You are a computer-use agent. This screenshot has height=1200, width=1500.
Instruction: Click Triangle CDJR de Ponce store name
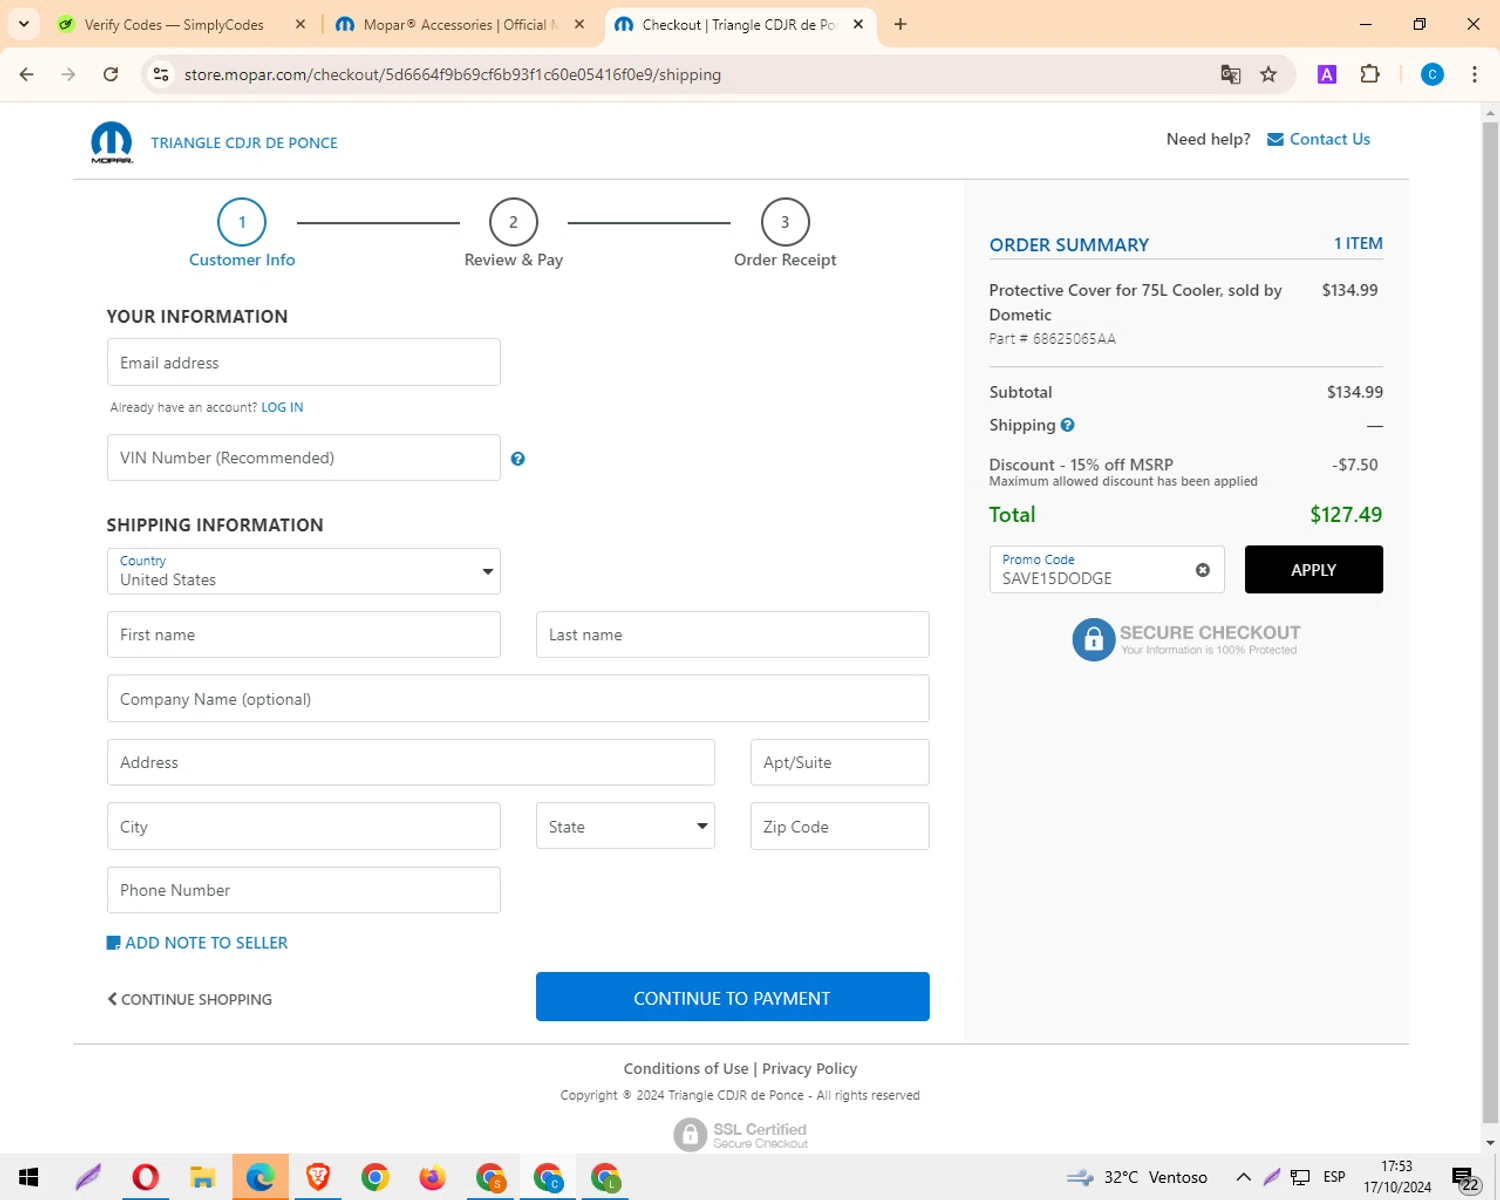pos(244,143)
